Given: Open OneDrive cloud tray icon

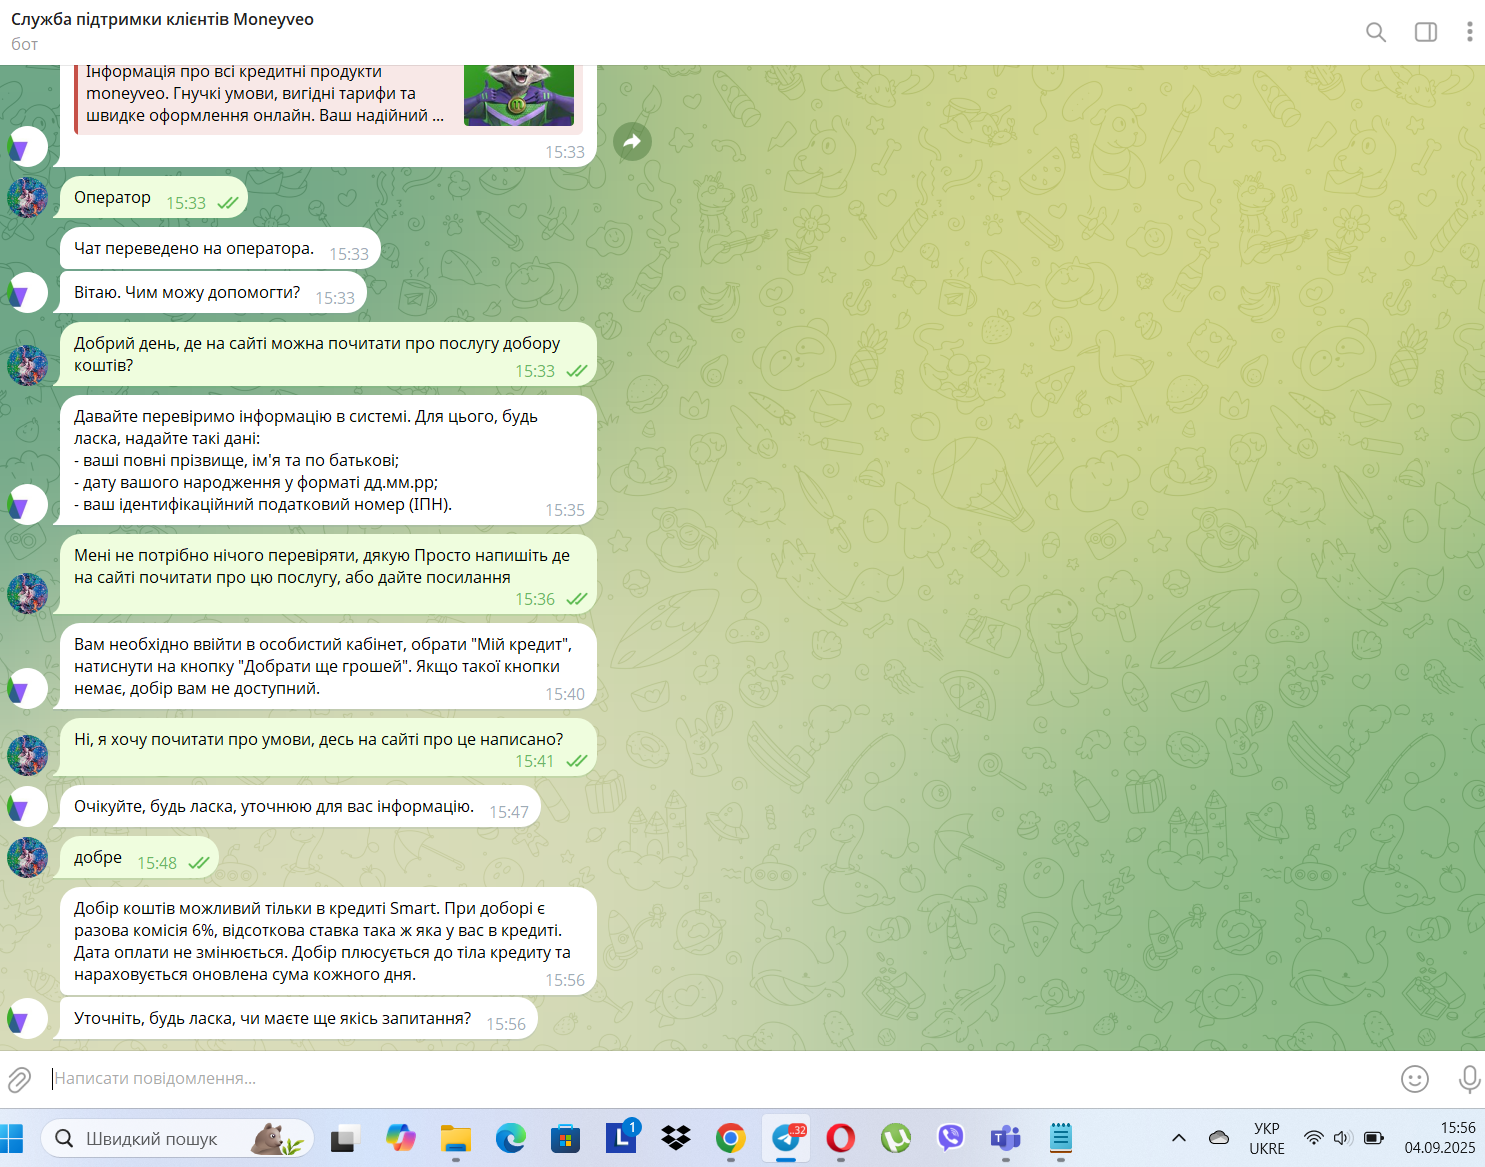Looking at the screenshot, I should coord(1219,1138).
